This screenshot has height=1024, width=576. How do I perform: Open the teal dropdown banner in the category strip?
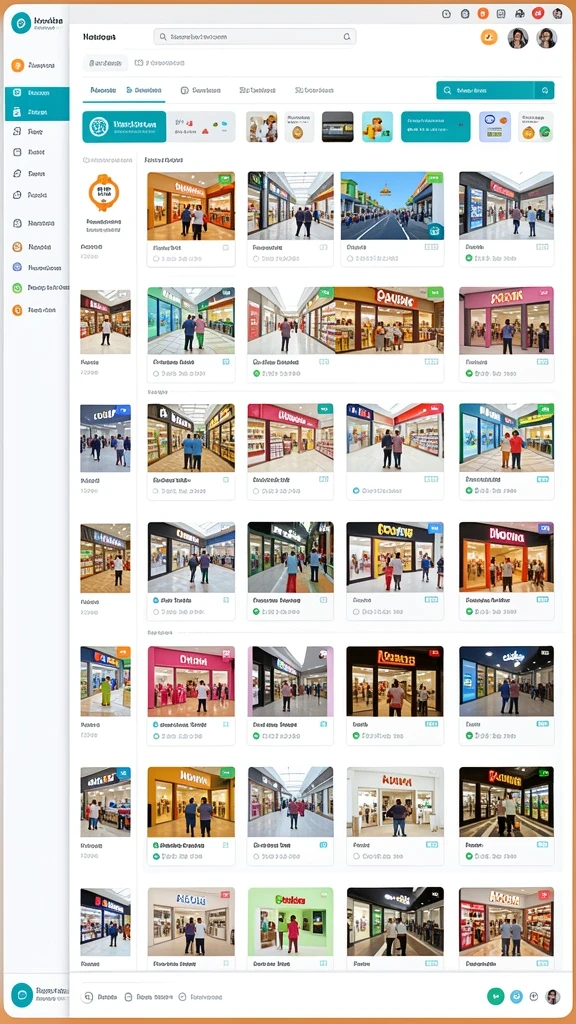[x=435, y=127]
